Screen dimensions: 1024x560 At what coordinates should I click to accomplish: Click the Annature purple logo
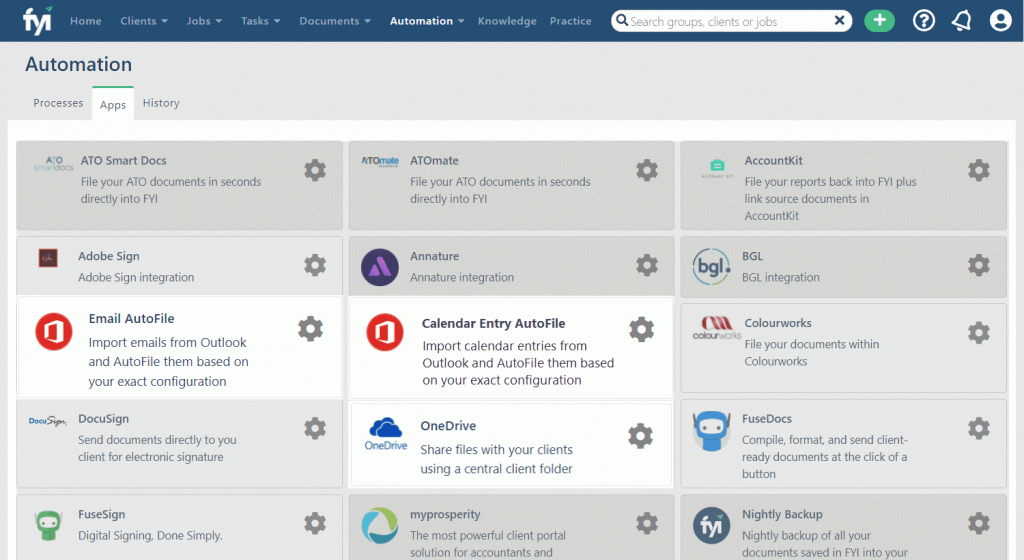379,267
